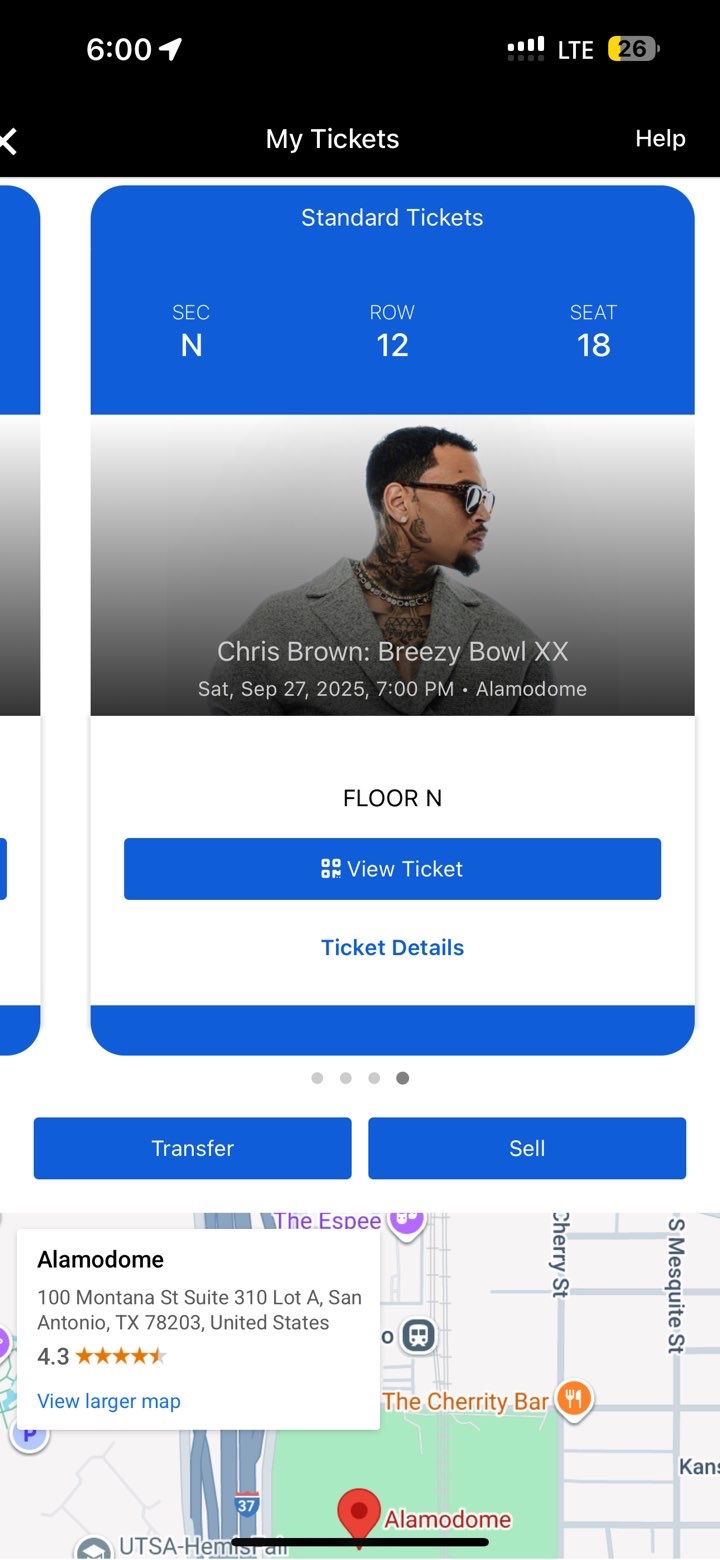Tap the purple pin near The Espee

pyautogui.click(x=405, y=1222)
